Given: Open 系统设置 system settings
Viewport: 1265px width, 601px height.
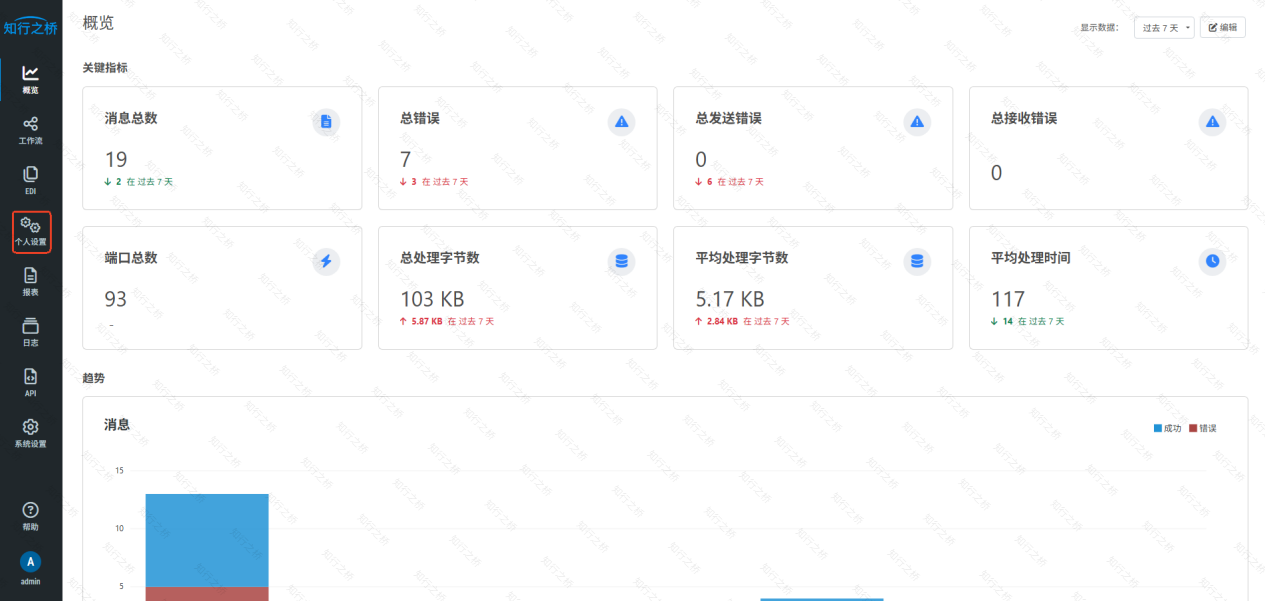Looking at the screenshot, I should click(31, 433).
